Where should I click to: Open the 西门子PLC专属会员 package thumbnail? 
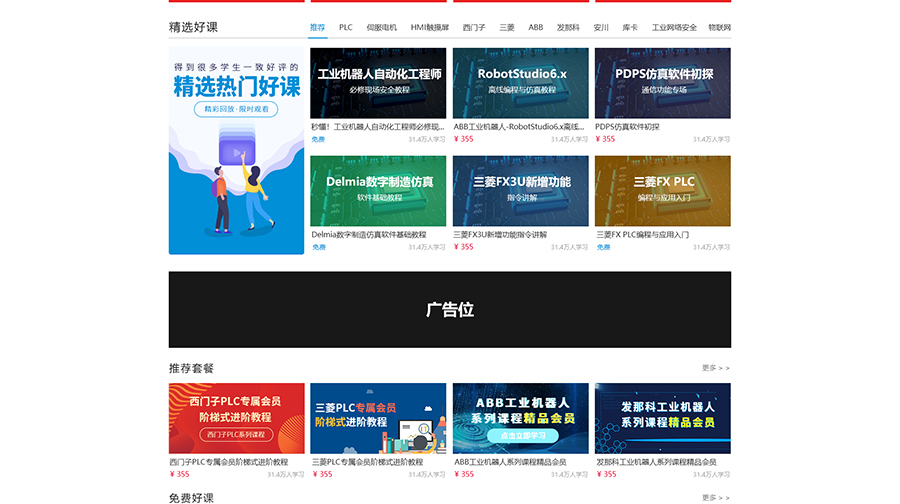236,418
